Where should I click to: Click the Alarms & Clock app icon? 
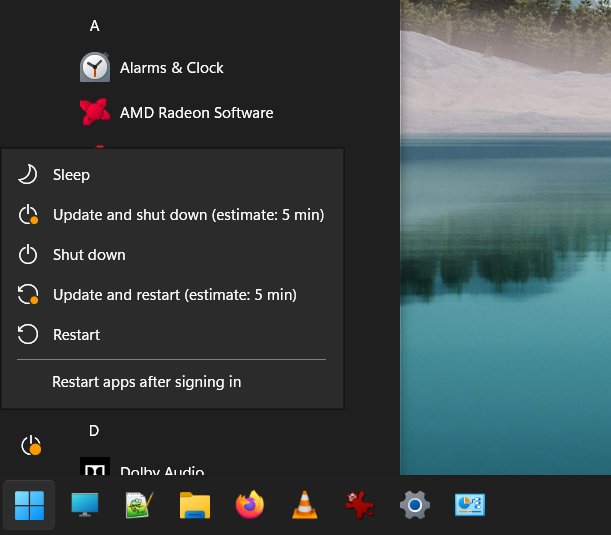click(95, 68)
